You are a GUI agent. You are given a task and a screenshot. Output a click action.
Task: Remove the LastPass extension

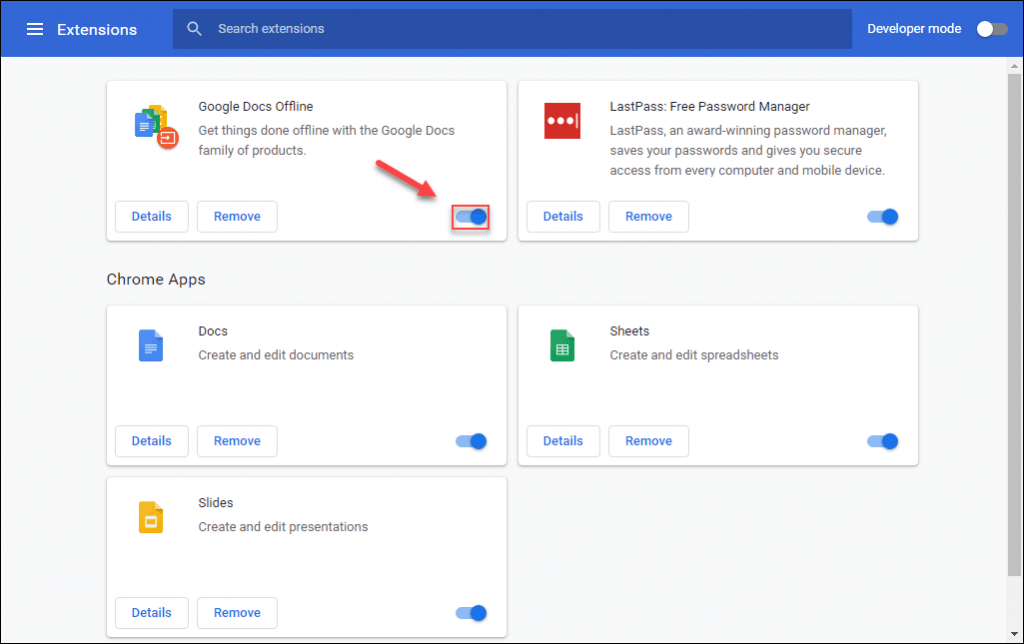648,216
